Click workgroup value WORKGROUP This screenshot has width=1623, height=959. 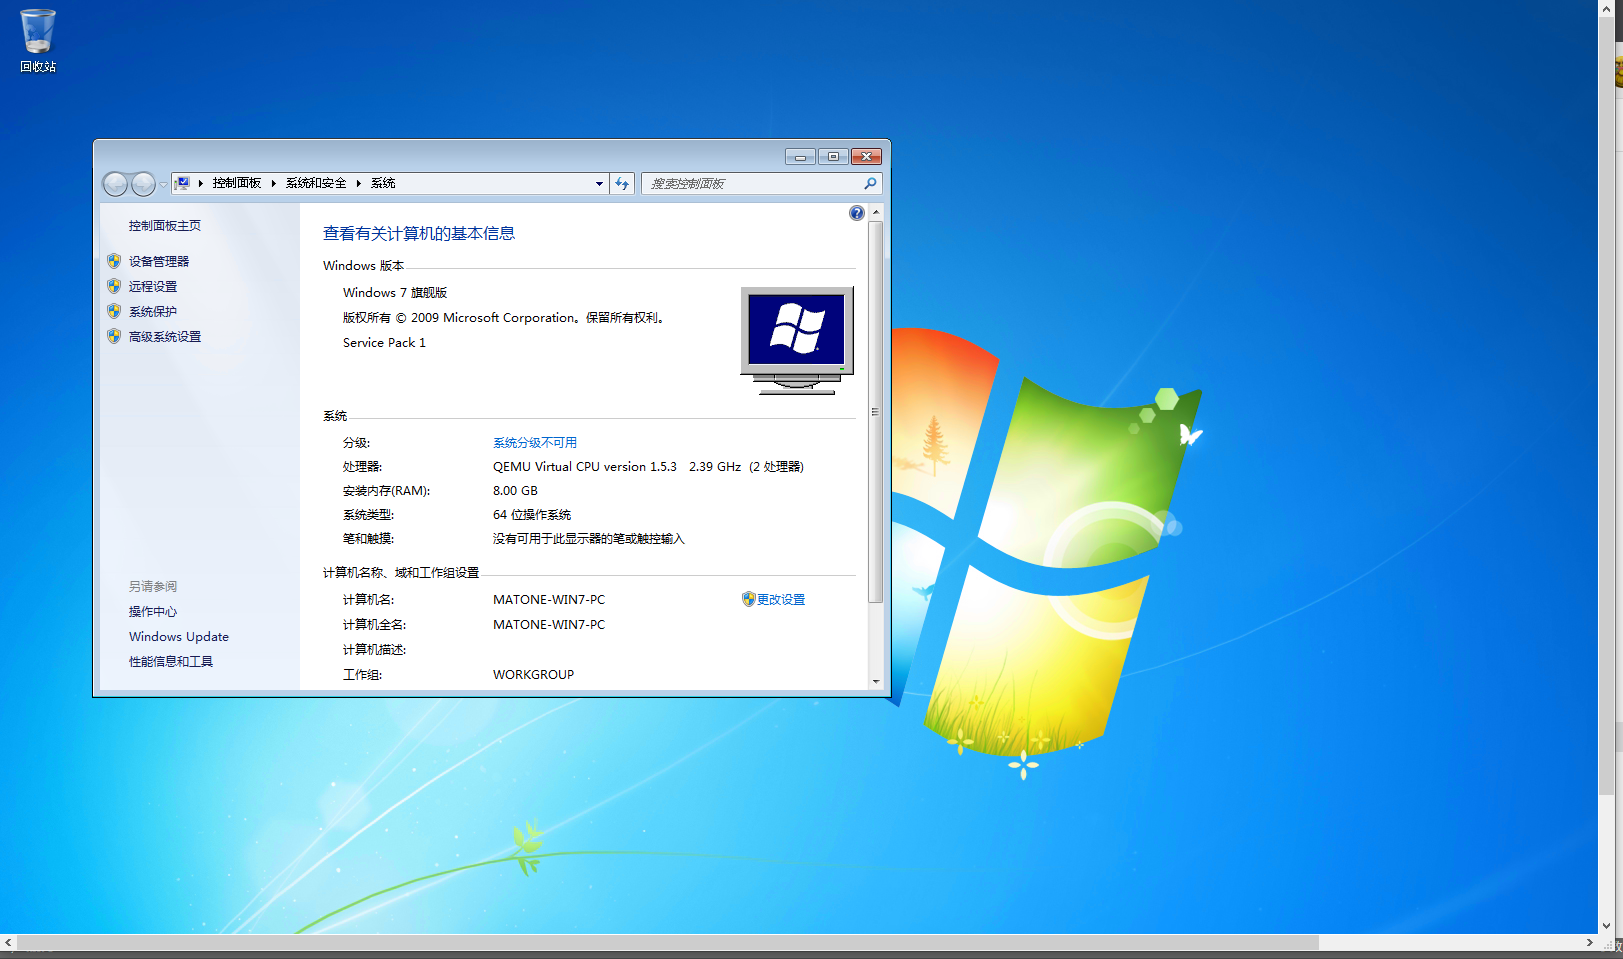[x=533, y=674]
